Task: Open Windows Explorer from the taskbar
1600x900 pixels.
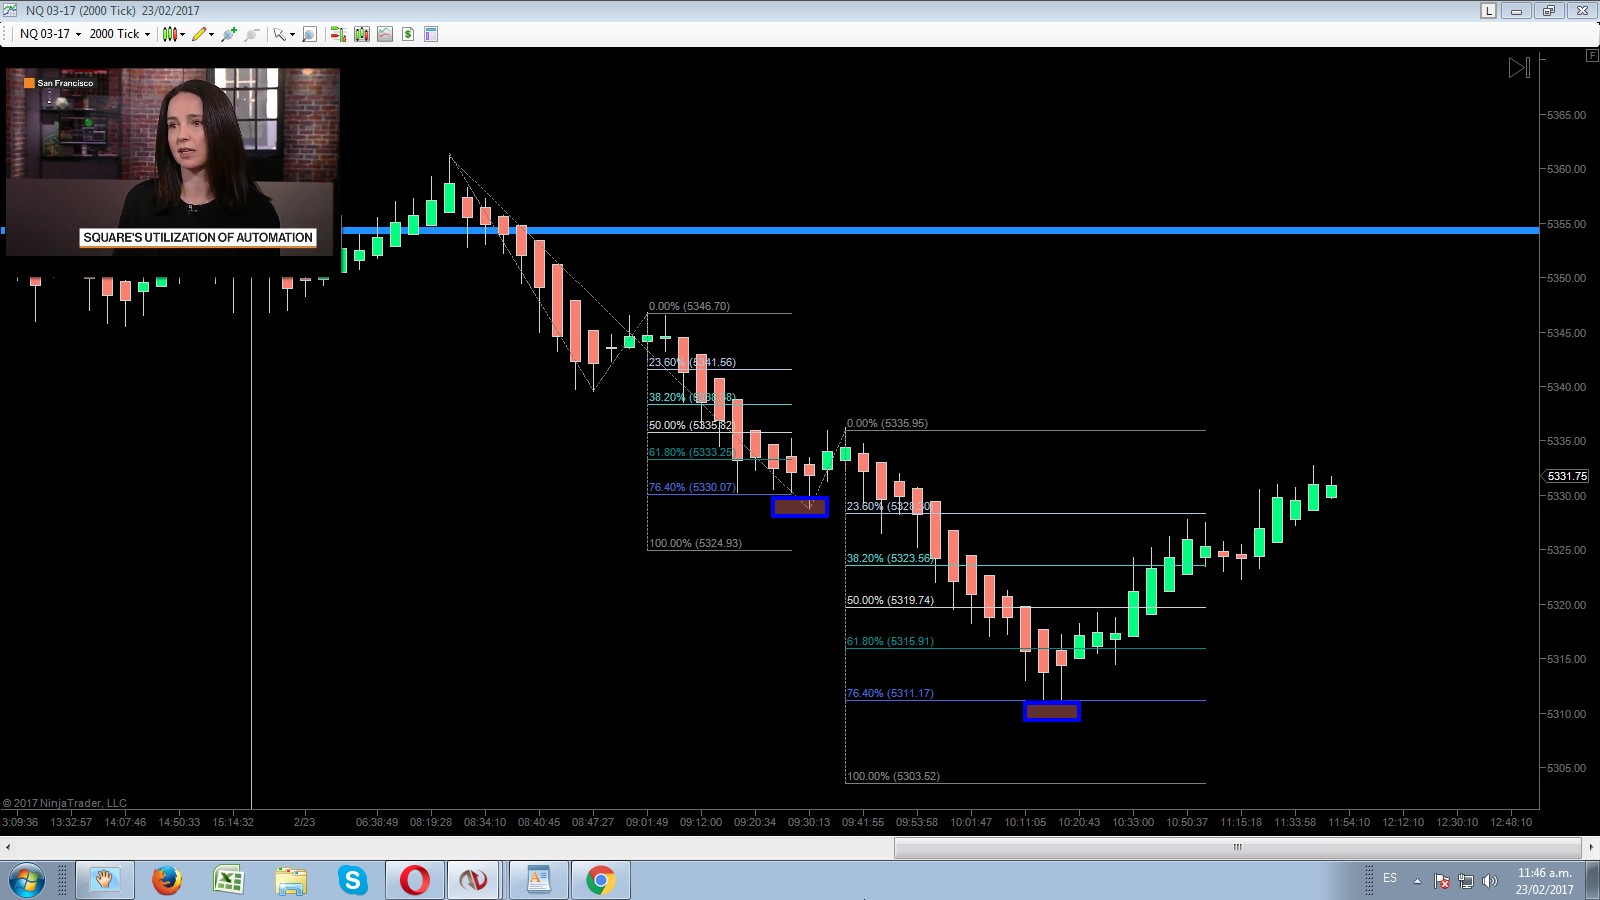Action: point(291,880)
